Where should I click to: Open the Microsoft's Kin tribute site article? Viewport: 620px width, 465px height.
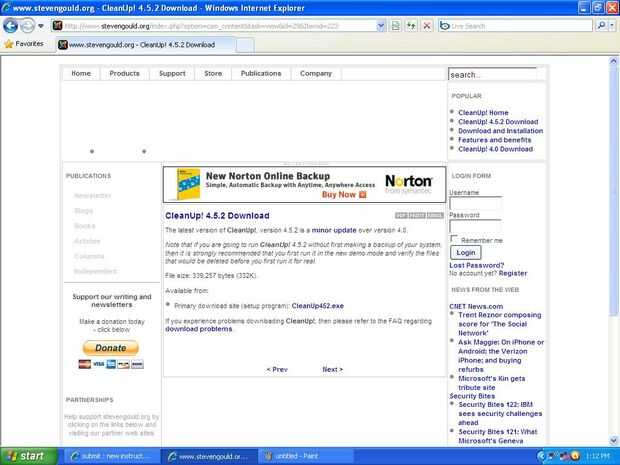click(491, 383)
